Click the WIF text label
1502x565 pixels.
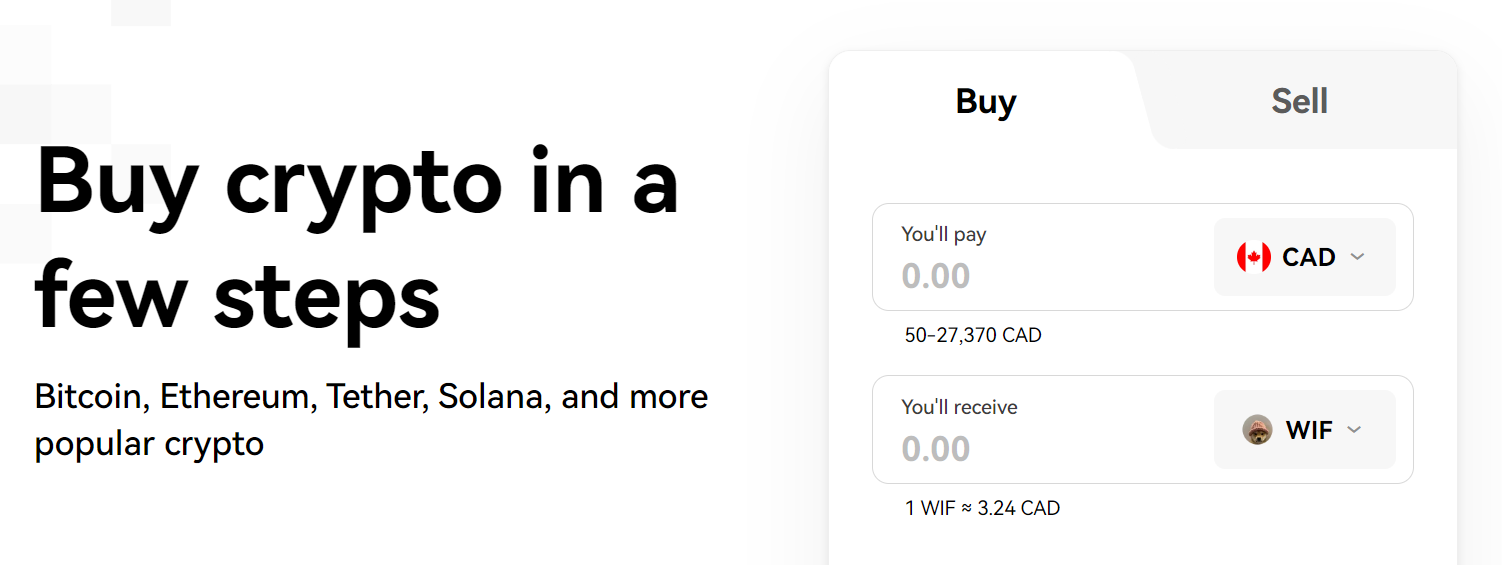[1309, 430]
